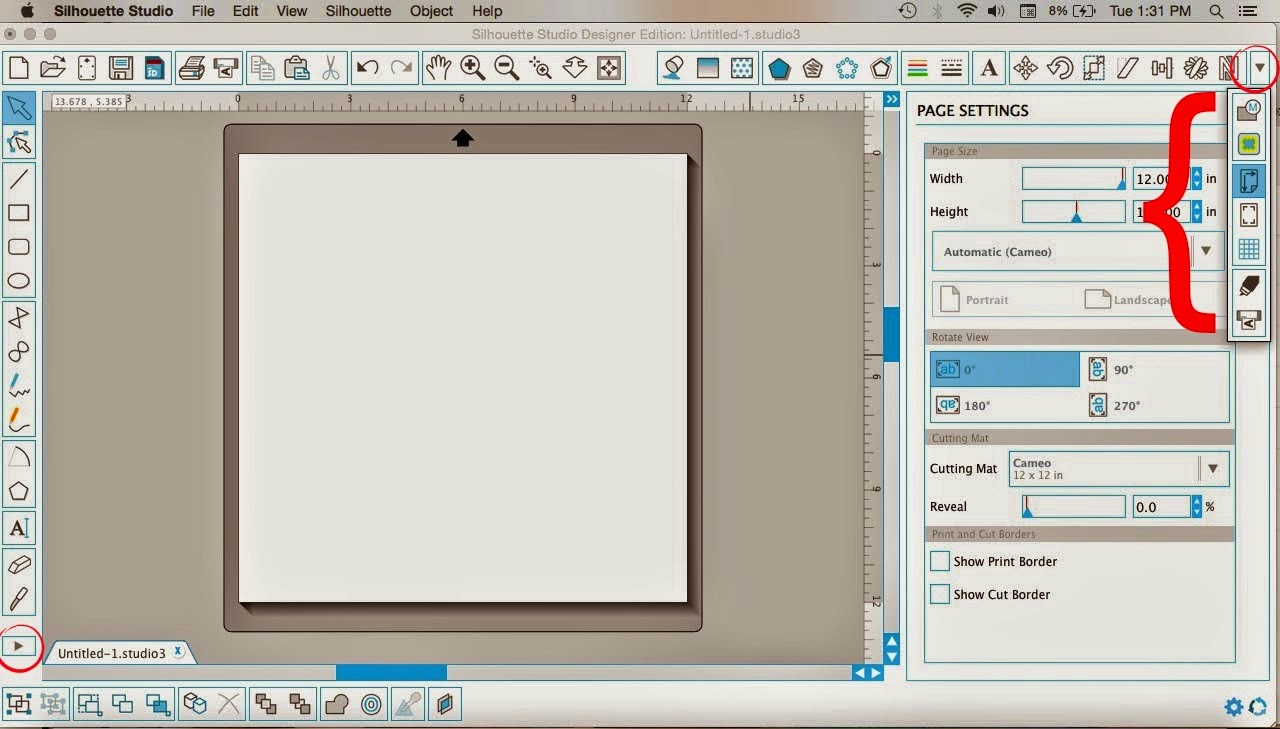Open the Silhouette Studio application menu
The height and width of the screenshot is (729, 1280).
[x=113, y=11]
